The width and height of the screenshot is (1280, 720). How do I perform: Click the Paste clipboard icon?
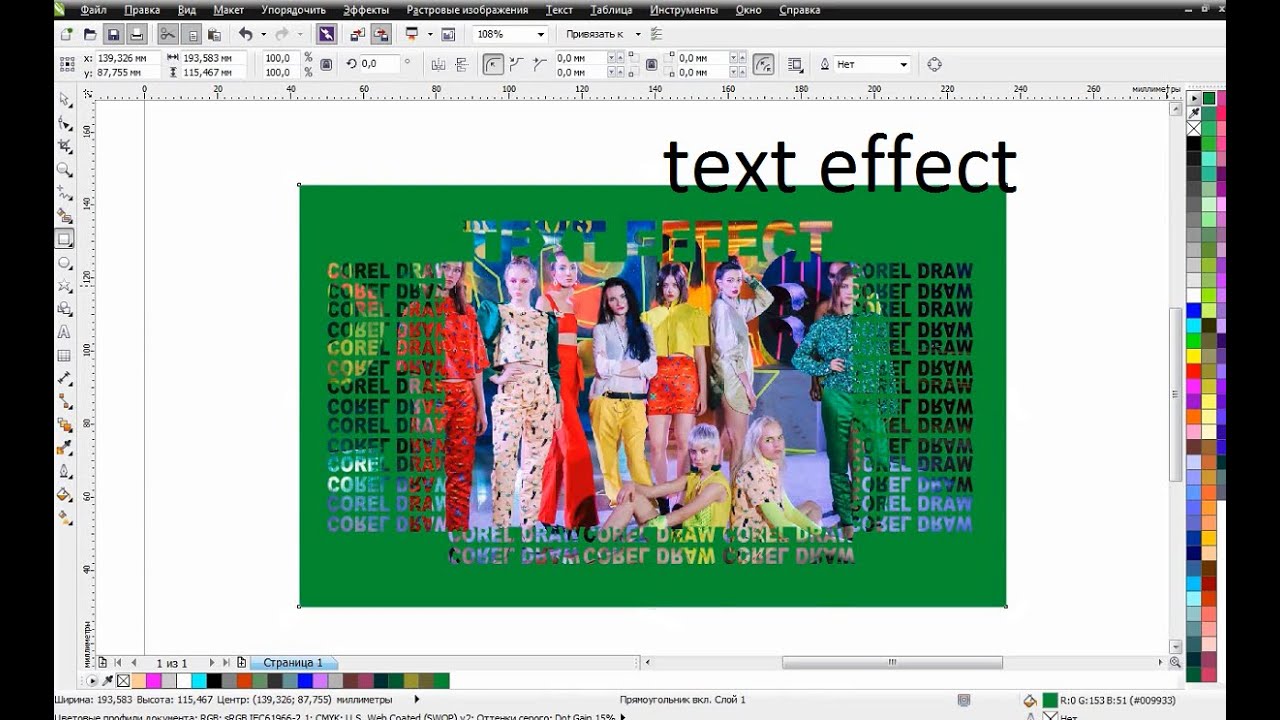214,34
